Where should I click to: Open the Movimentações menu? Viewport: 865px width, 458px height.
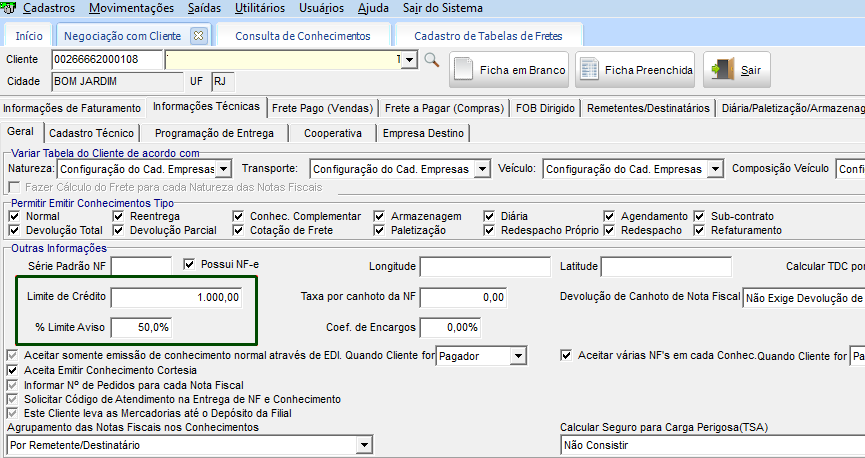pos(131,8)
